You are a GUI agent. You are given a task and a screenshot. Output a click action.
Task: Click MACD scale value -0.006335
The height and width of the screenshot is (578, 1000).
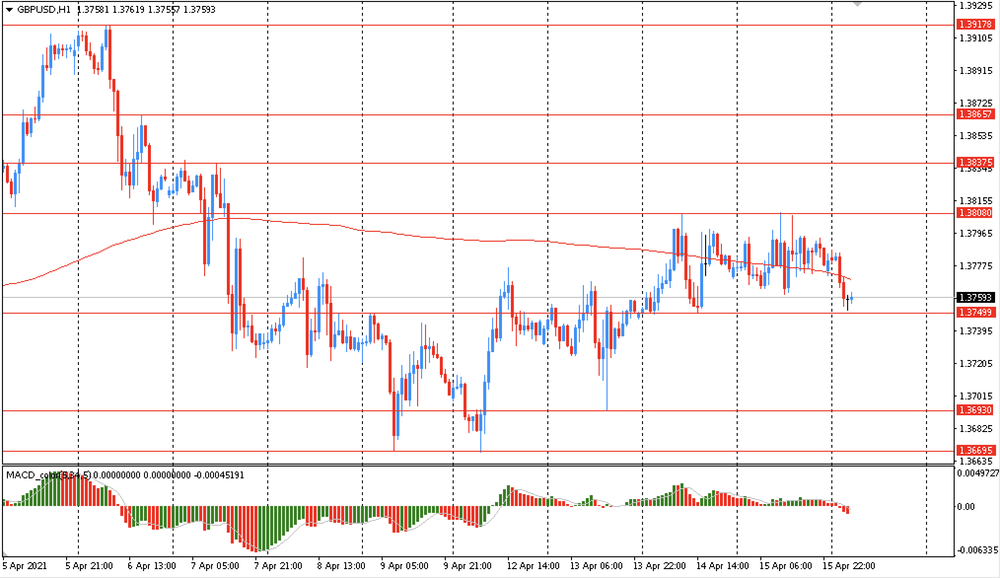pyautogui.click(x=978, y=550)
